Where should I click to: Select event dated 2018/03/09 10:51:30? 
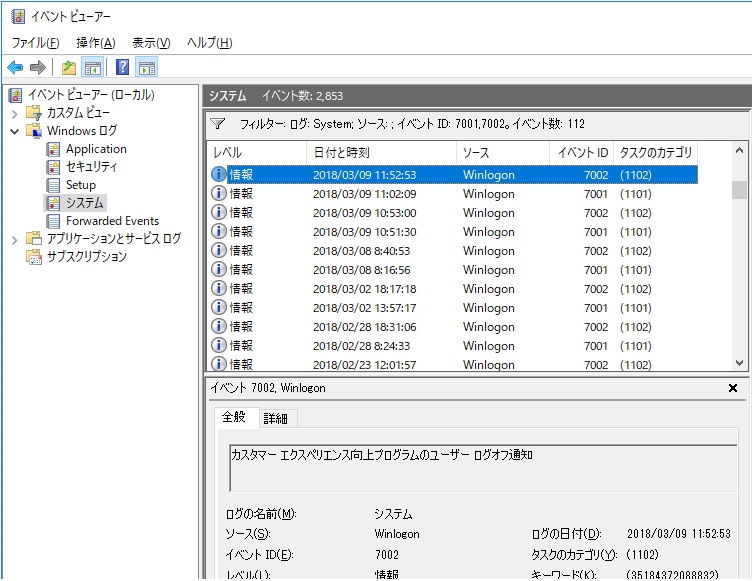tap(454, 232)
